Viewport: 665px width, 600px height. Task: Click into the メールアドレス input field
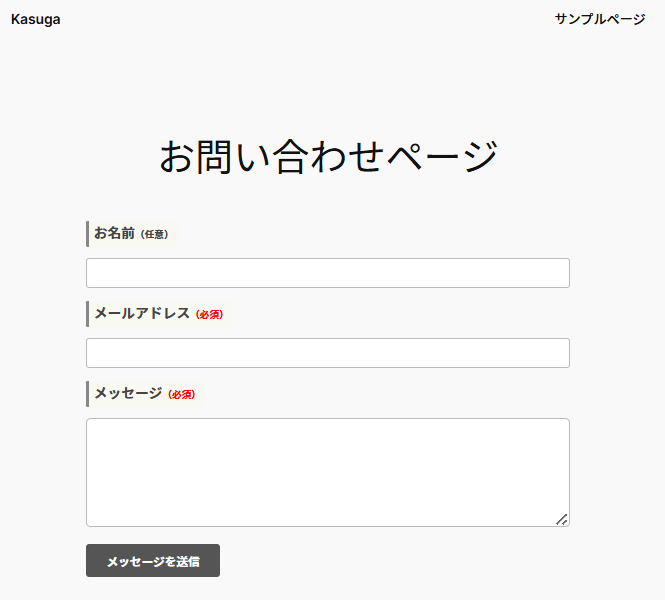pos(327,353)
